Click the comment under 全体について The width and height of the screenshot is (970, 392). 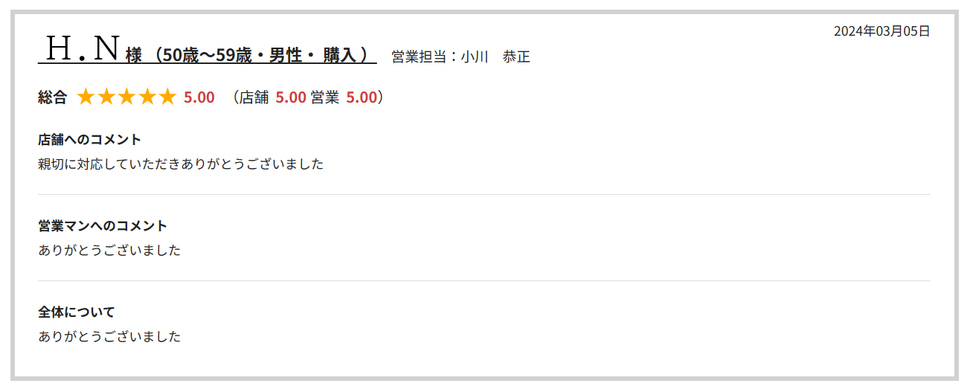tap(109, 337)
